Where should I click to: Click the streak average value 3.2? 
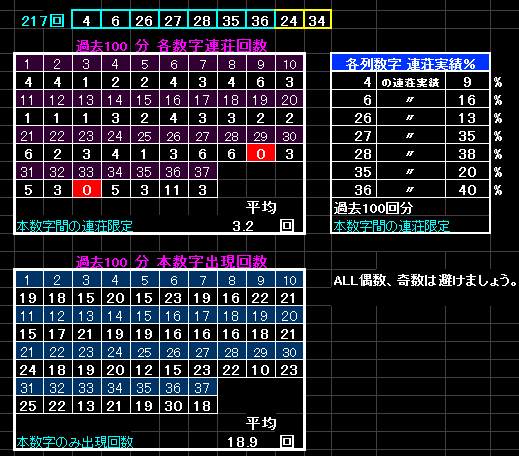[x=243, y=226]
